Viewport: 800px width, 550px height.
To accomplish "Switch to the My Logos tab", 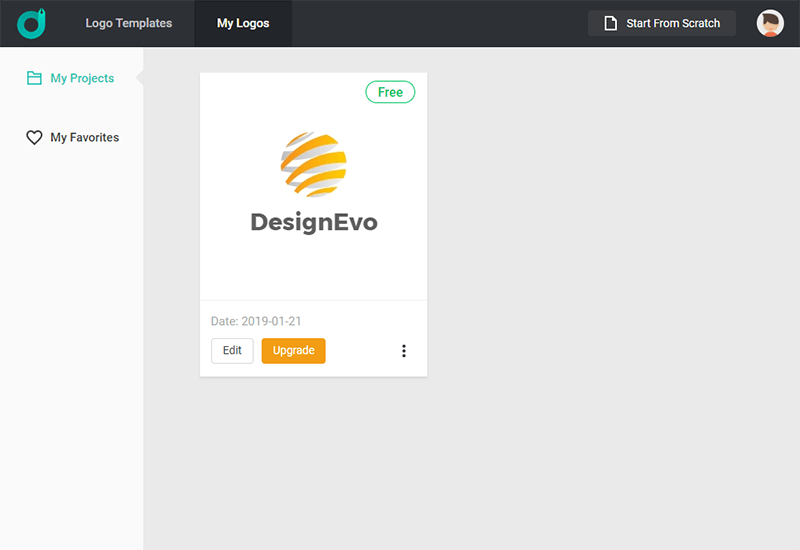I will tap(243, 23).
